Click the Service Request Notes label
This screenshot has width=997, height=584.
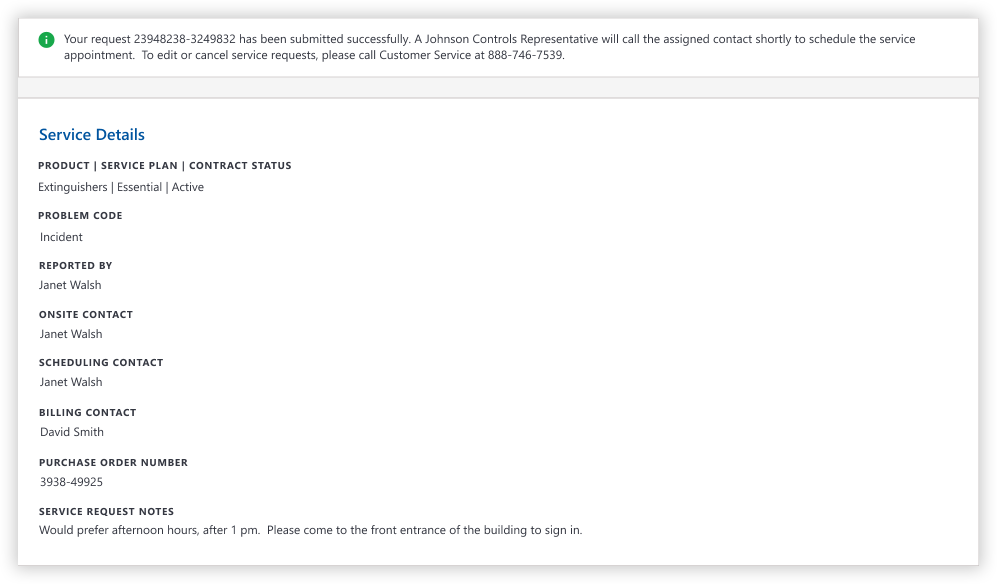click(106, 511)
